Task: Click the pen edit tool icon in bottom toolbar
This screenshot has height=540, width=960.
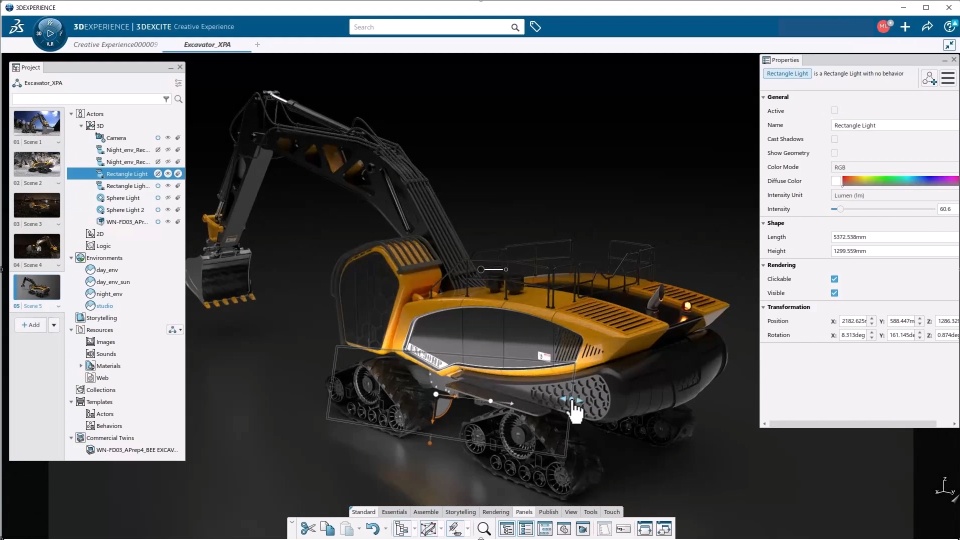Action: point(454,528)
